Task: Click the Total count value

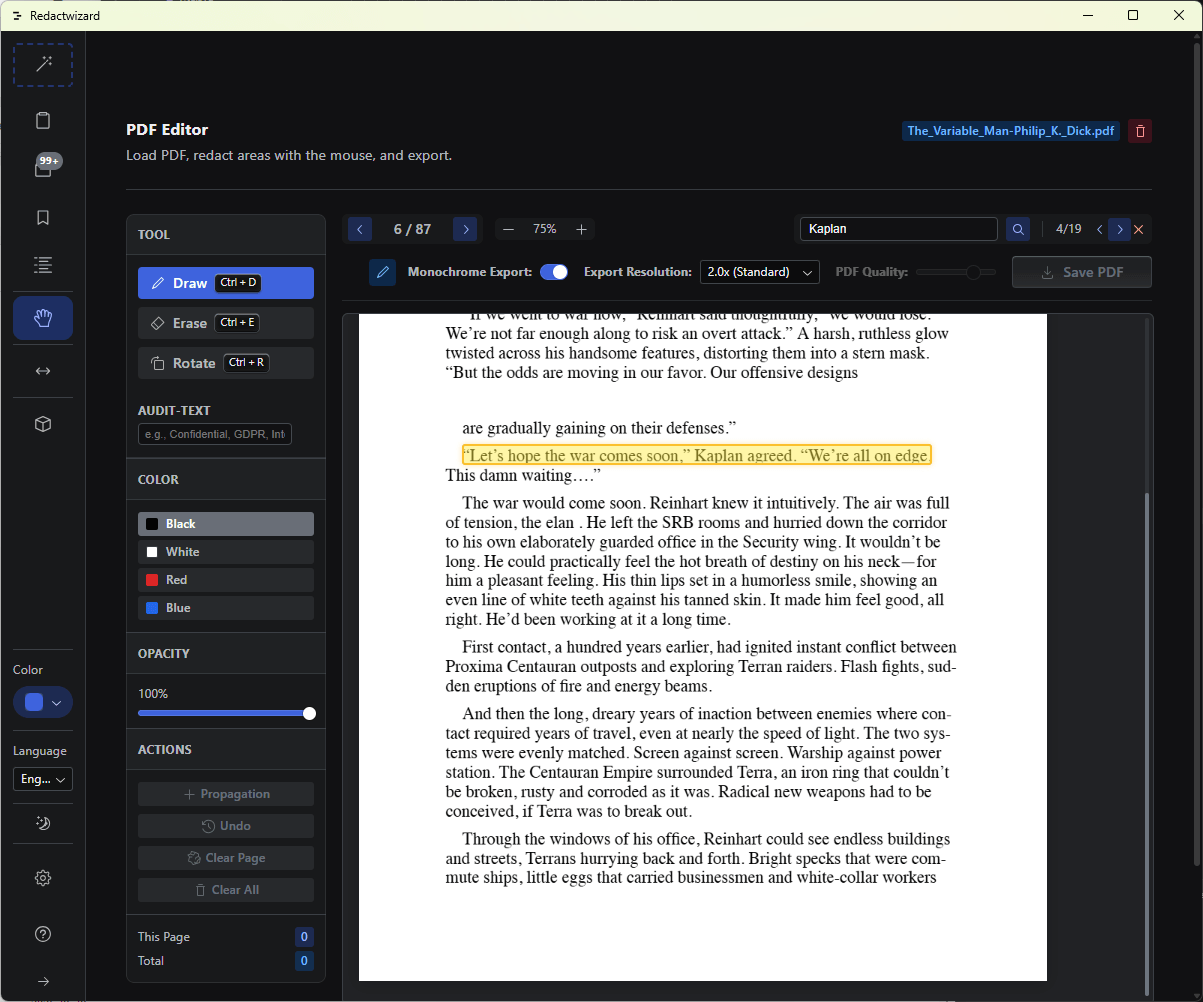Action: coord(304,961)
